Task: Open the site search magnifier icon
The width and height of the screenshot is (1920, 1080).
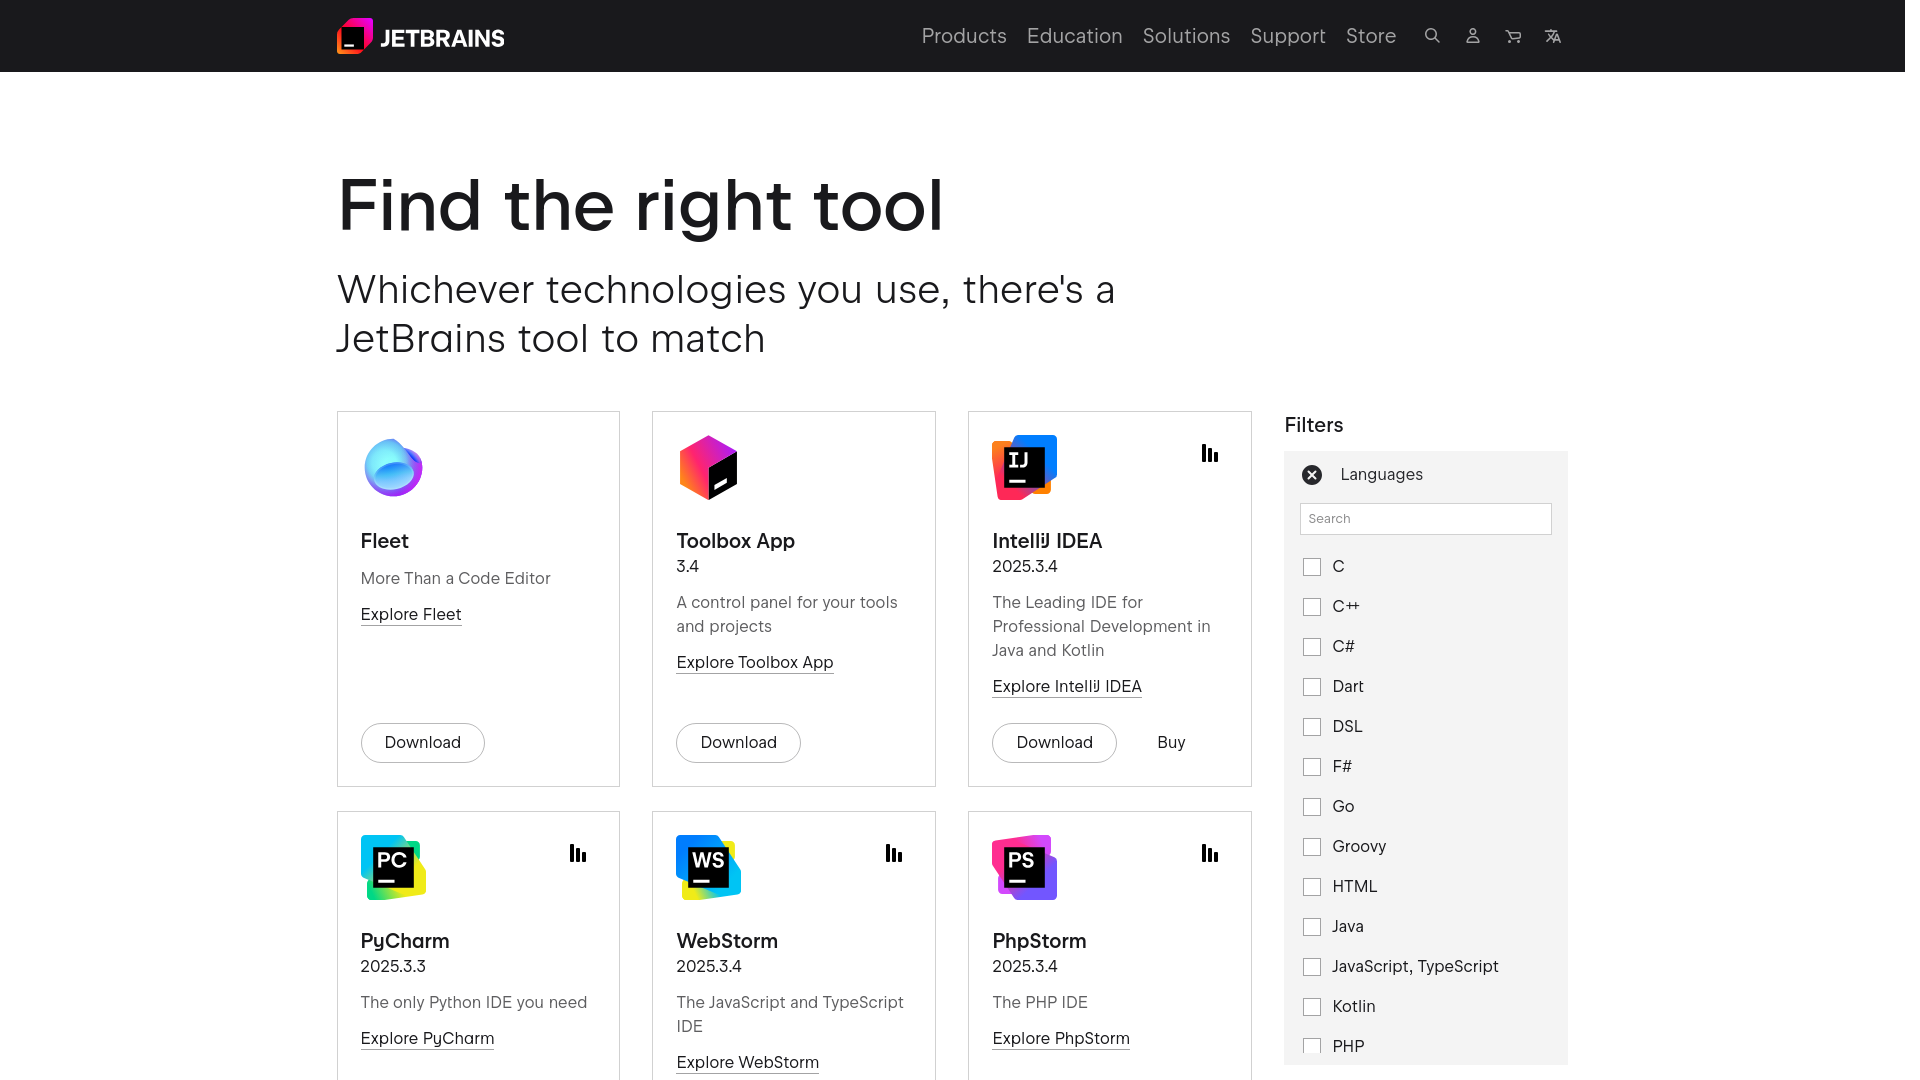Action: point(1432,36)
